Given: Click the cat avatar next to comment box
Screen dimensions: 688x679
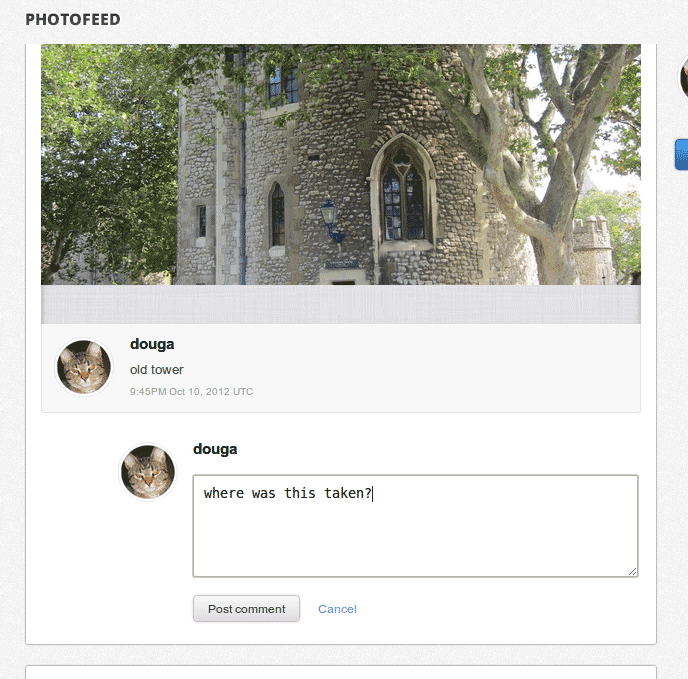Looking at the screenshot, I should pyautogui.click(x=148, y=472).
